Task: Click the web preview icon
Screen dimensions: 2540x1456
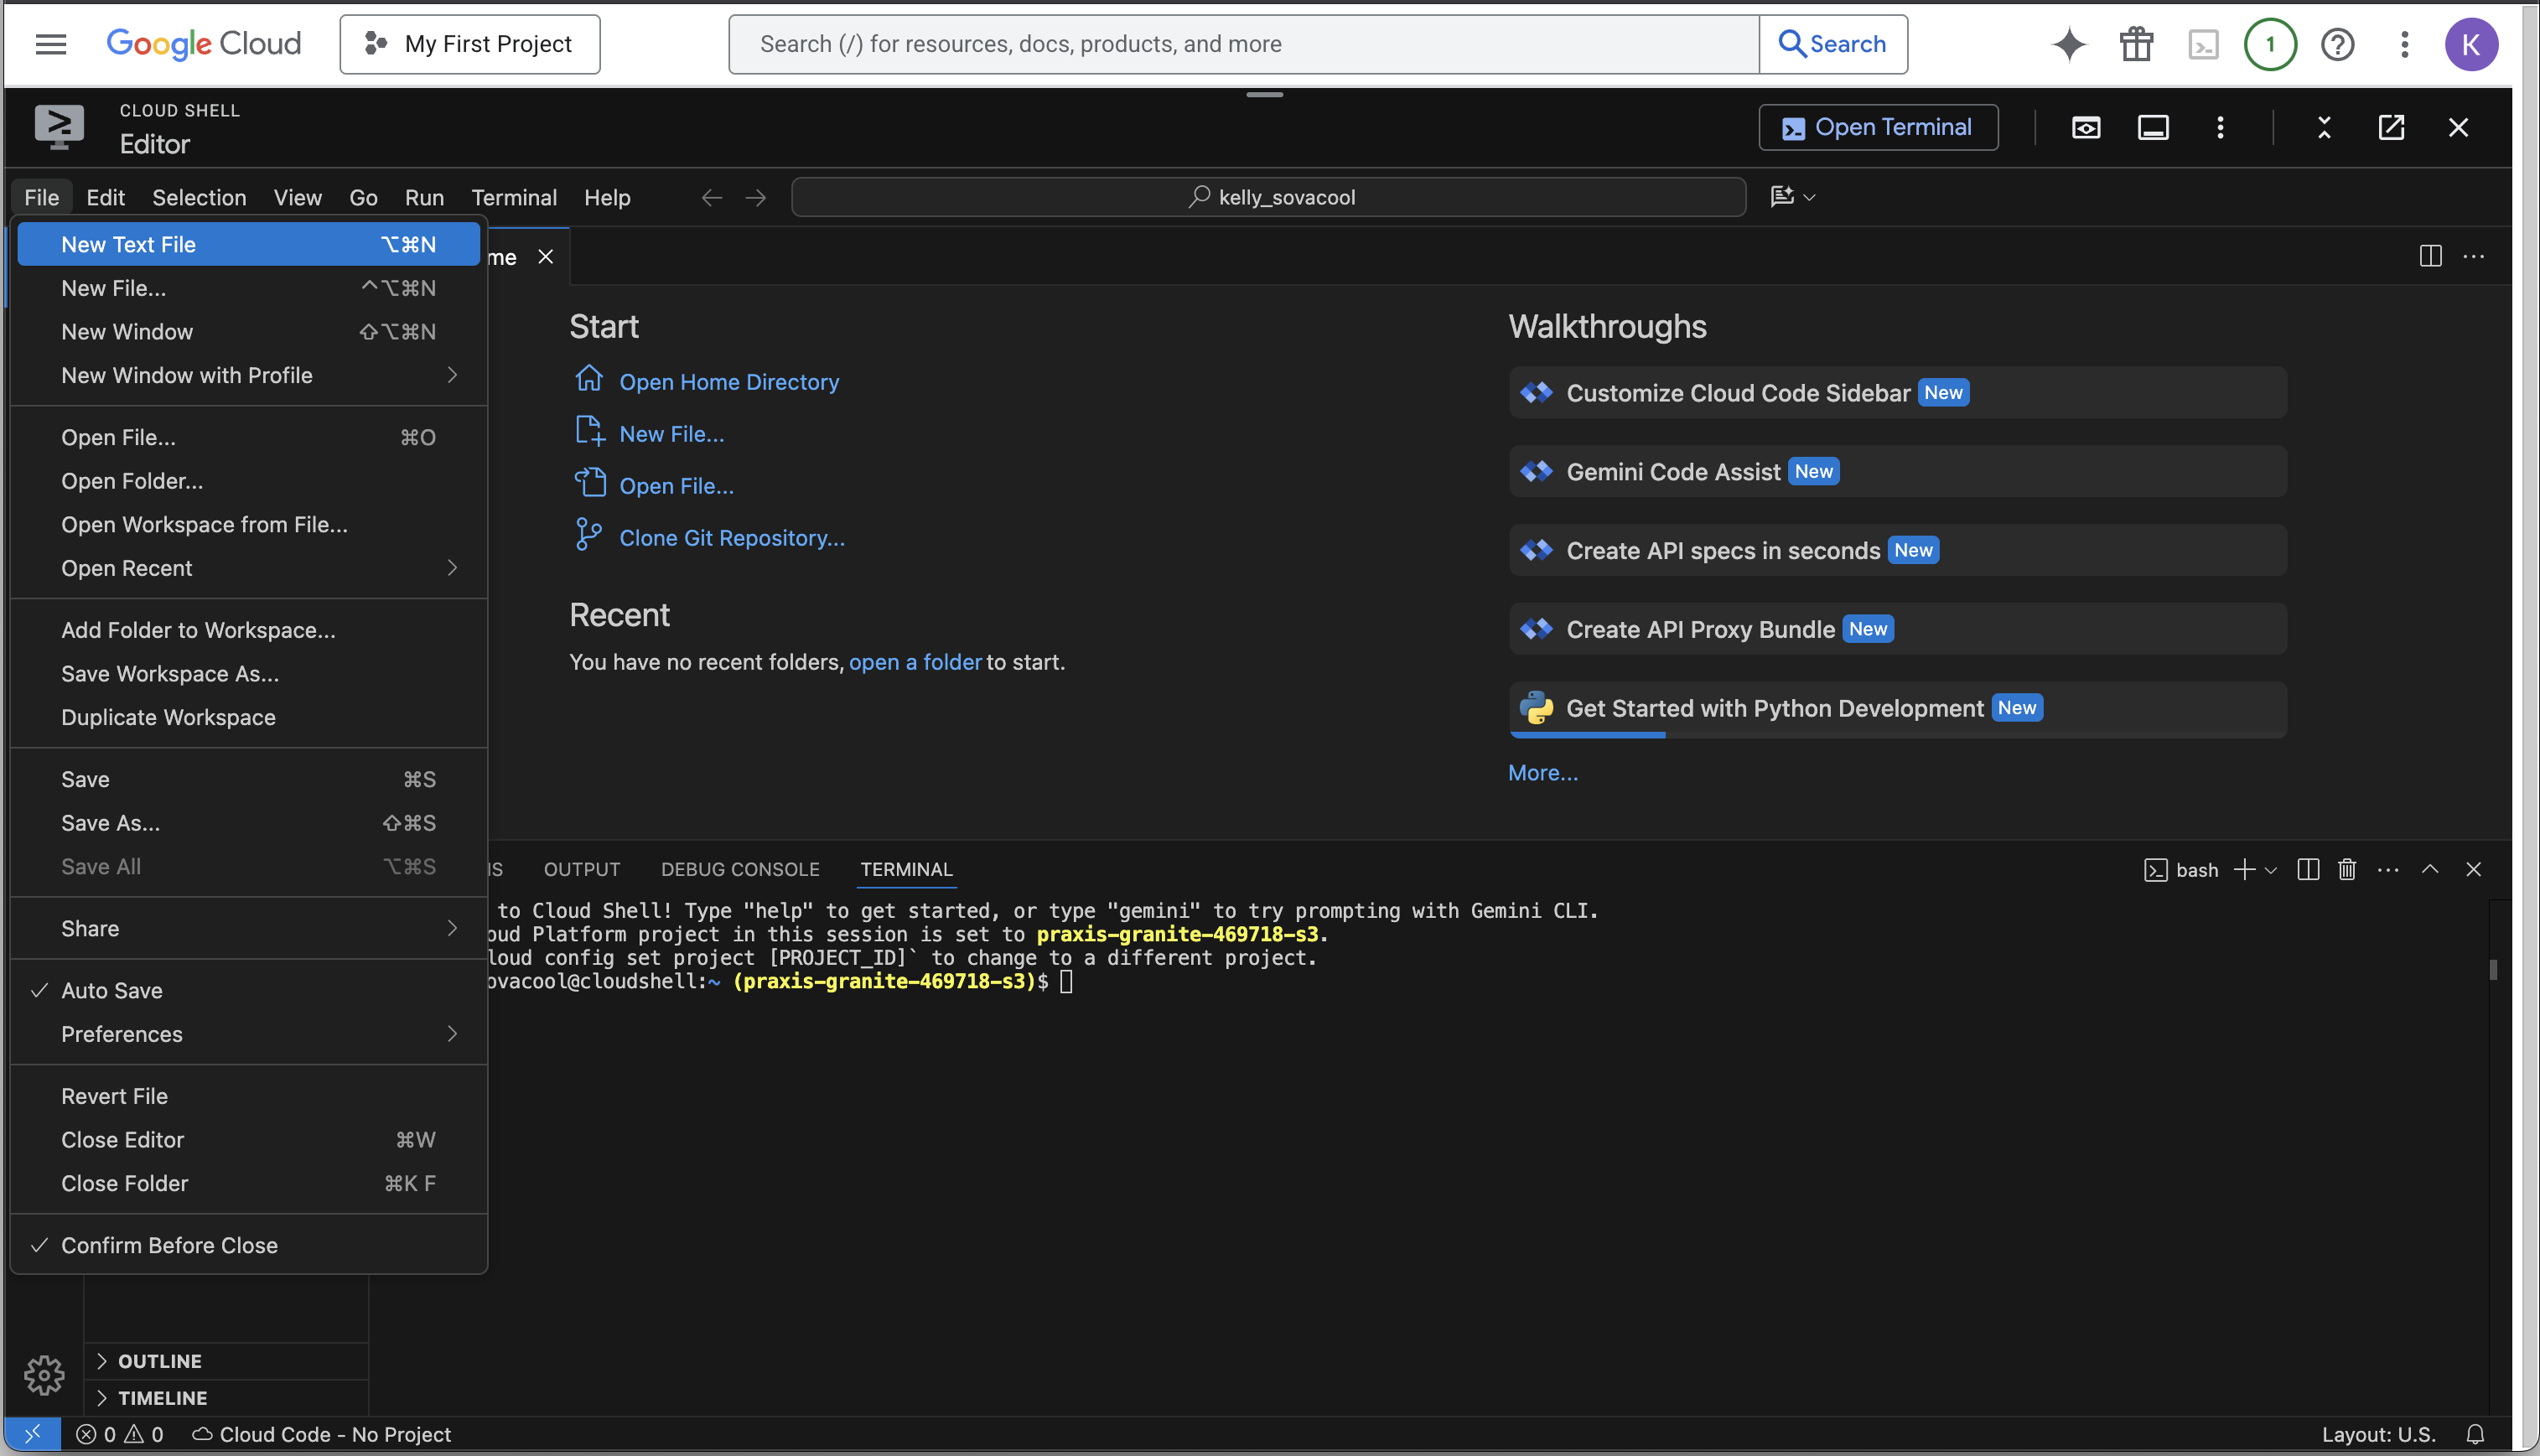Action: (x=2085, y=128)
